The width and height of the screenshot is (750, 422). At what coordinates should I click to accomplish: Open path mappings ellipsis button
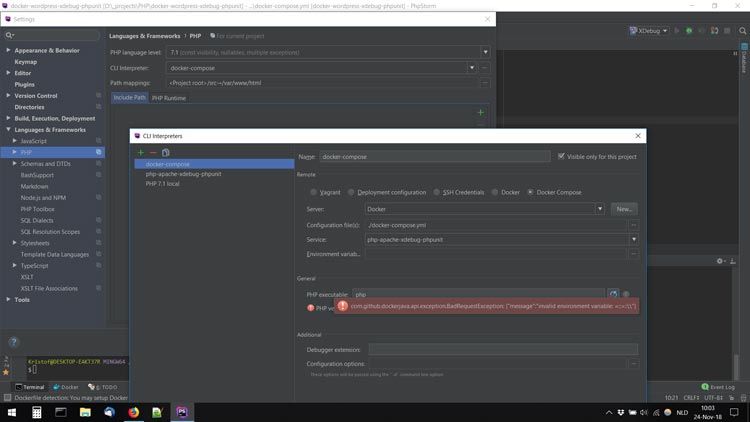(x=485, y=83)
